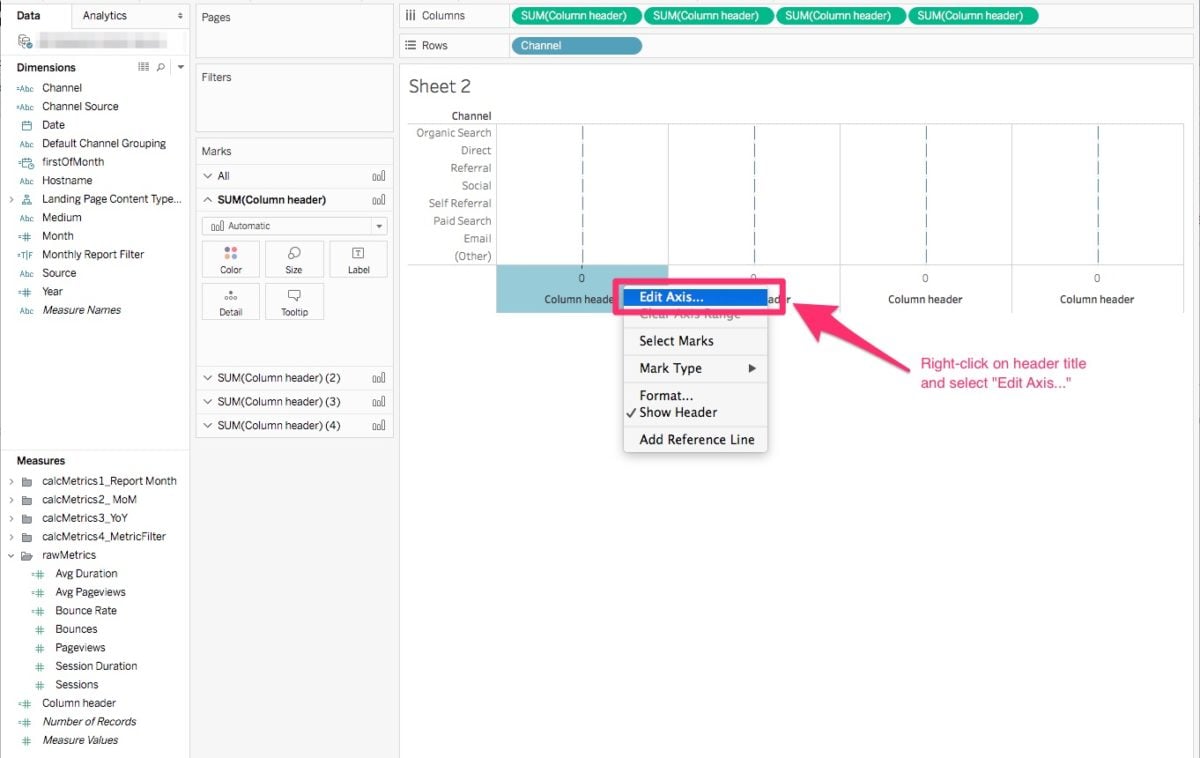Click the data source icon at top left
This screenshot has height=758, width=1200.
click(x=22, y=41)
